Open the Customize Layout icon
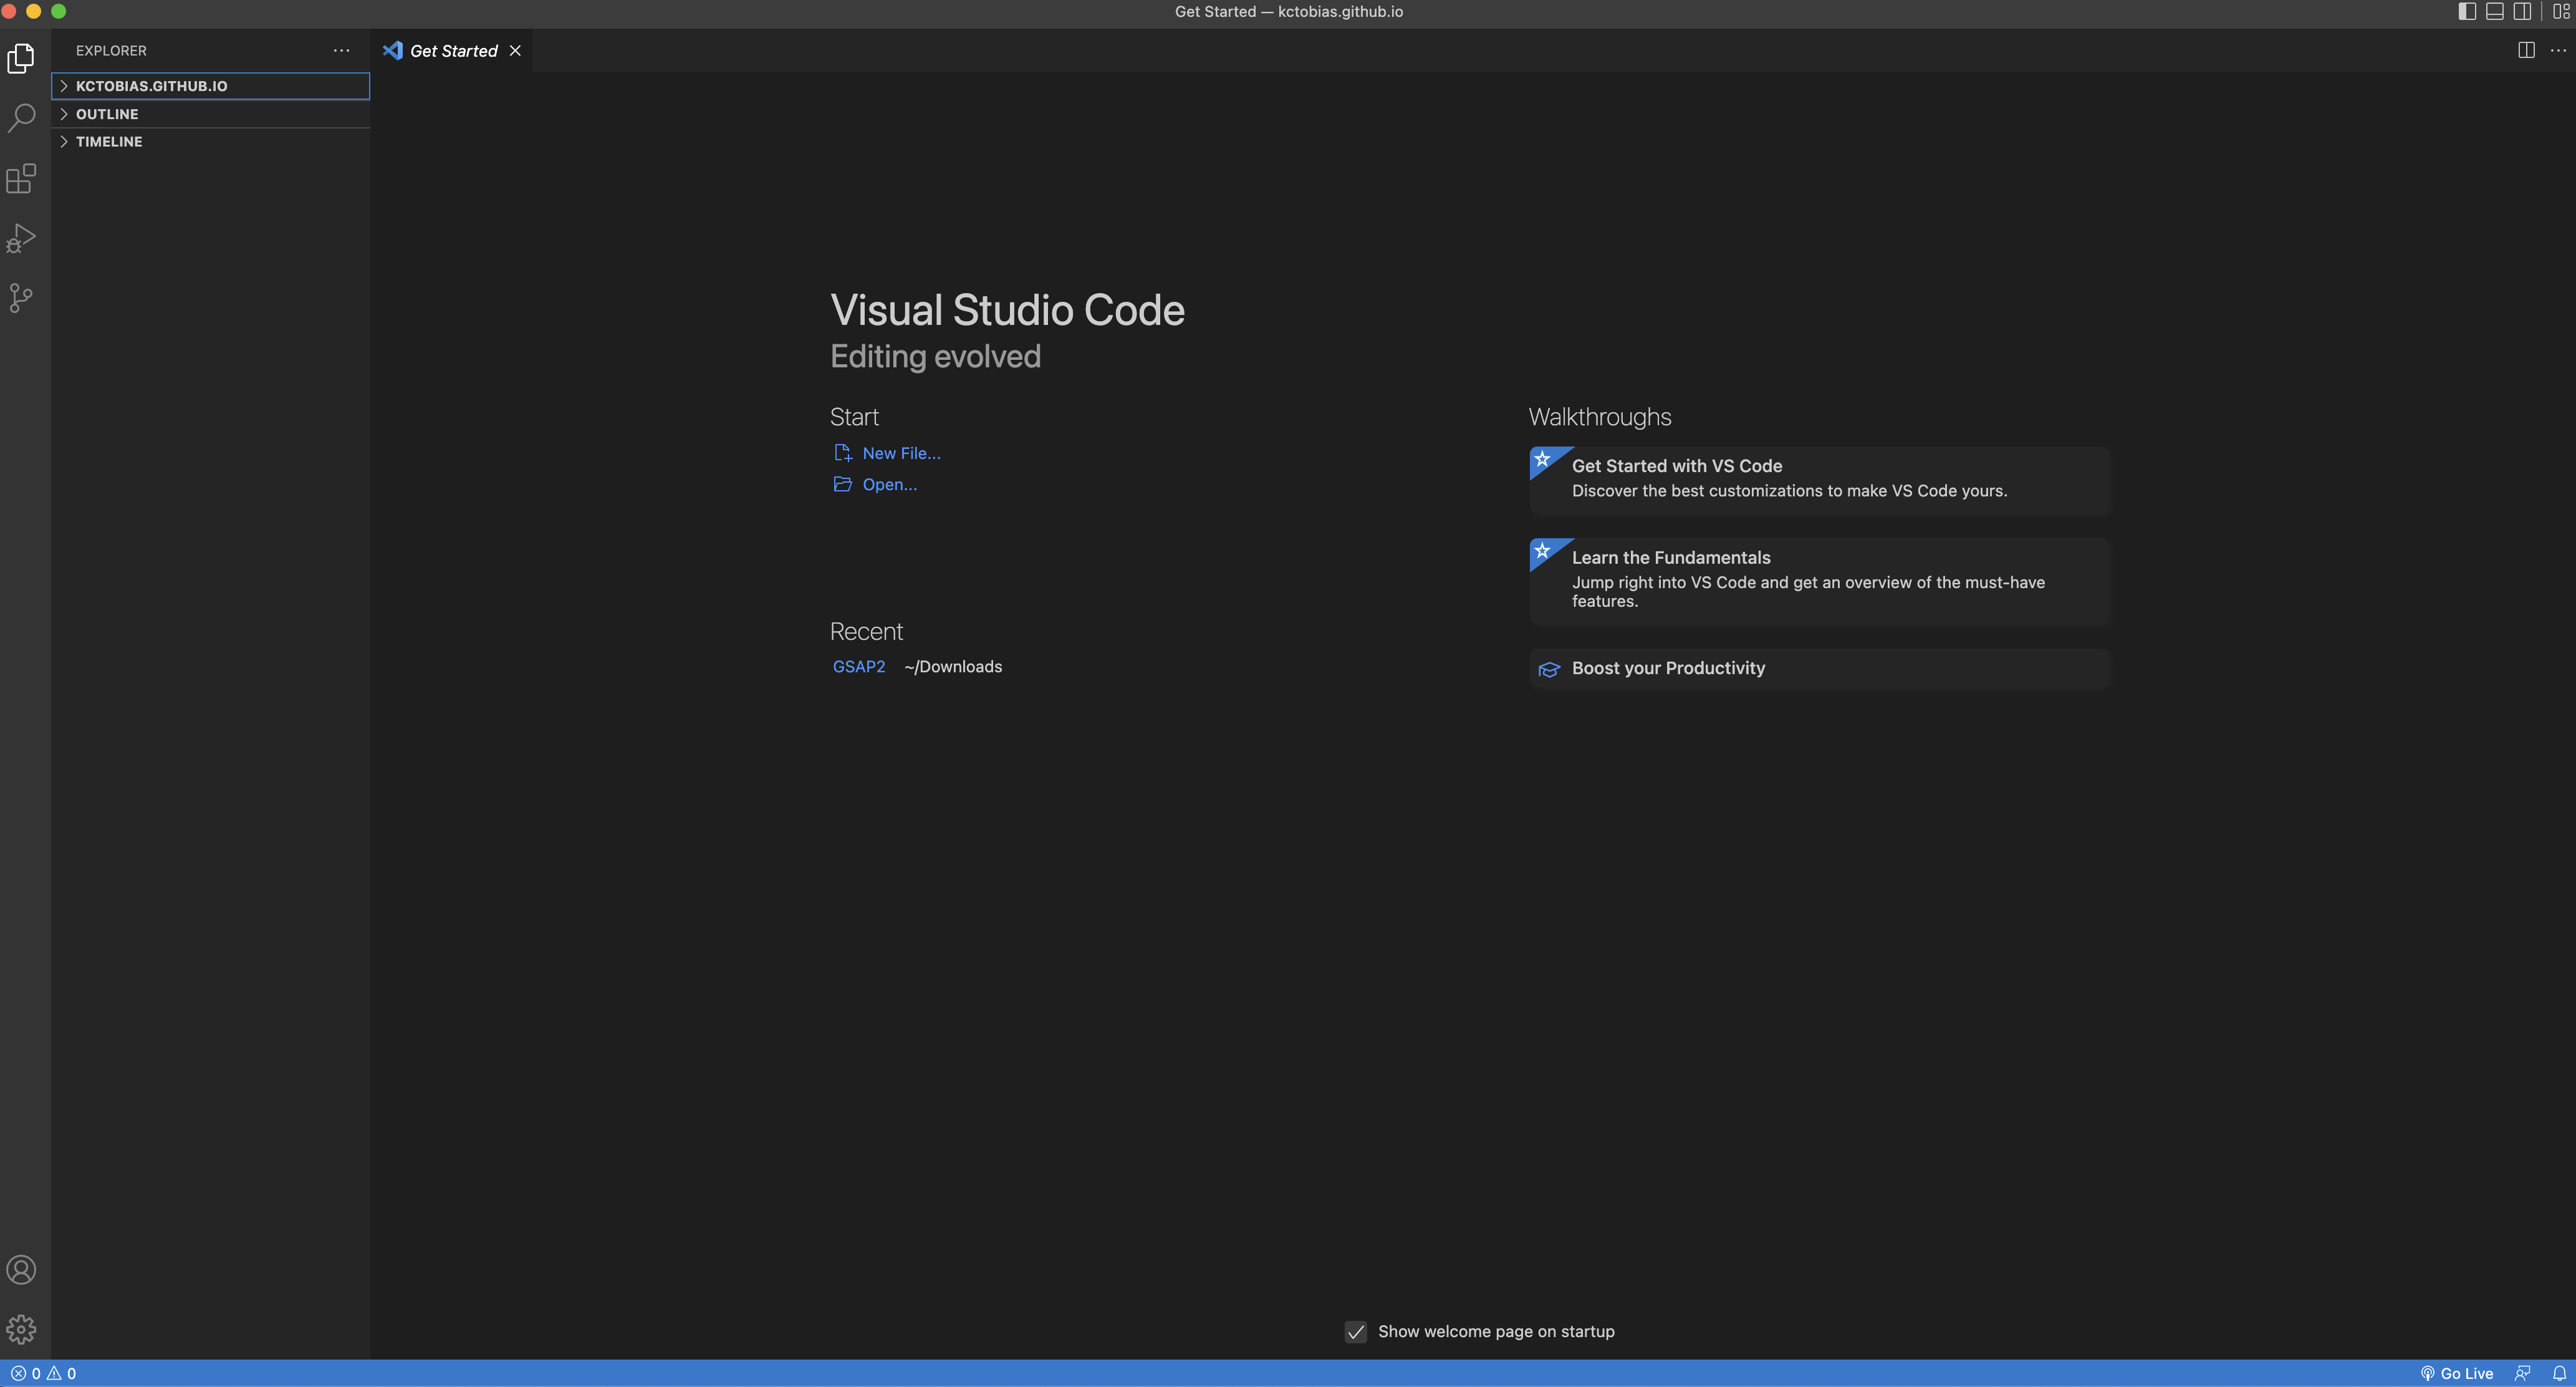Image resolution: width=2576 pixels, height=1387 pixels. (x=2561, y=11)
